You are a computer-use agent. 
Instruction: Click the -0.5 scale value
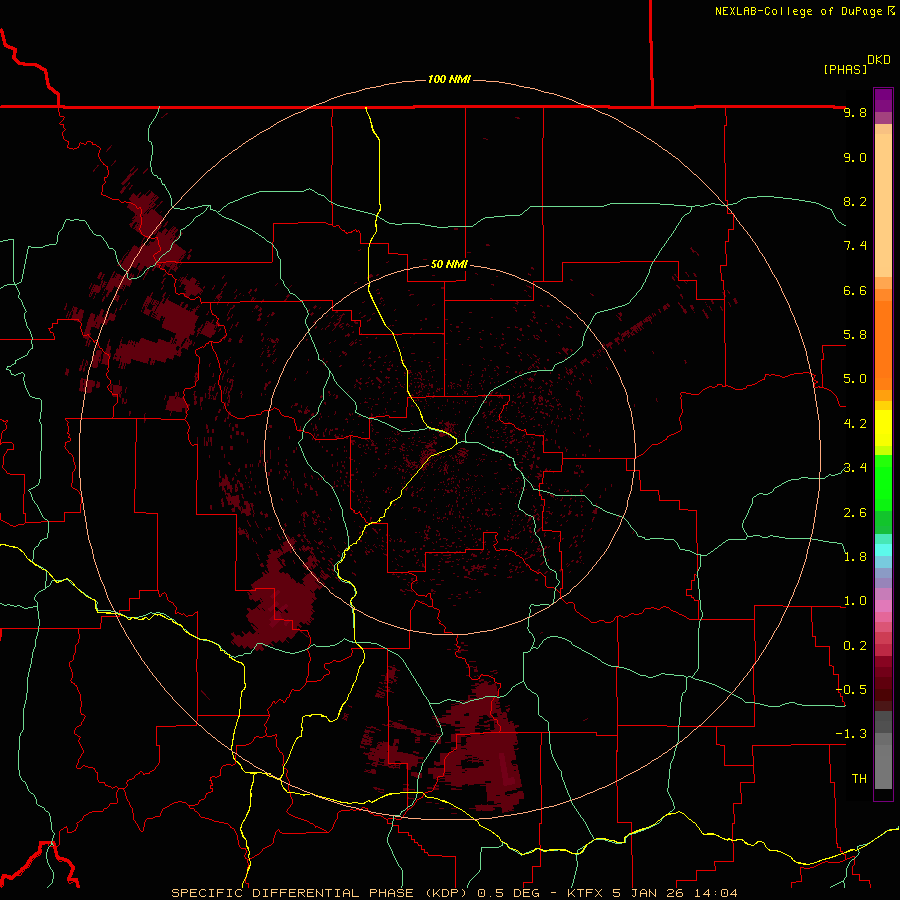(x=851, y=690)
